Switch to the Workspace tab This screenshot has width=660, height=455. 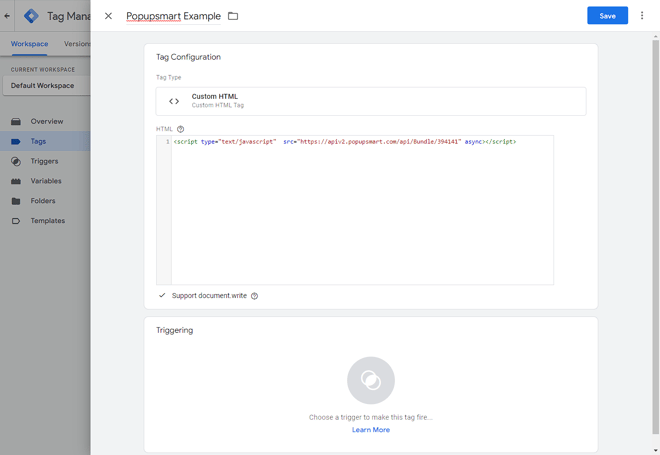point(29,44)
